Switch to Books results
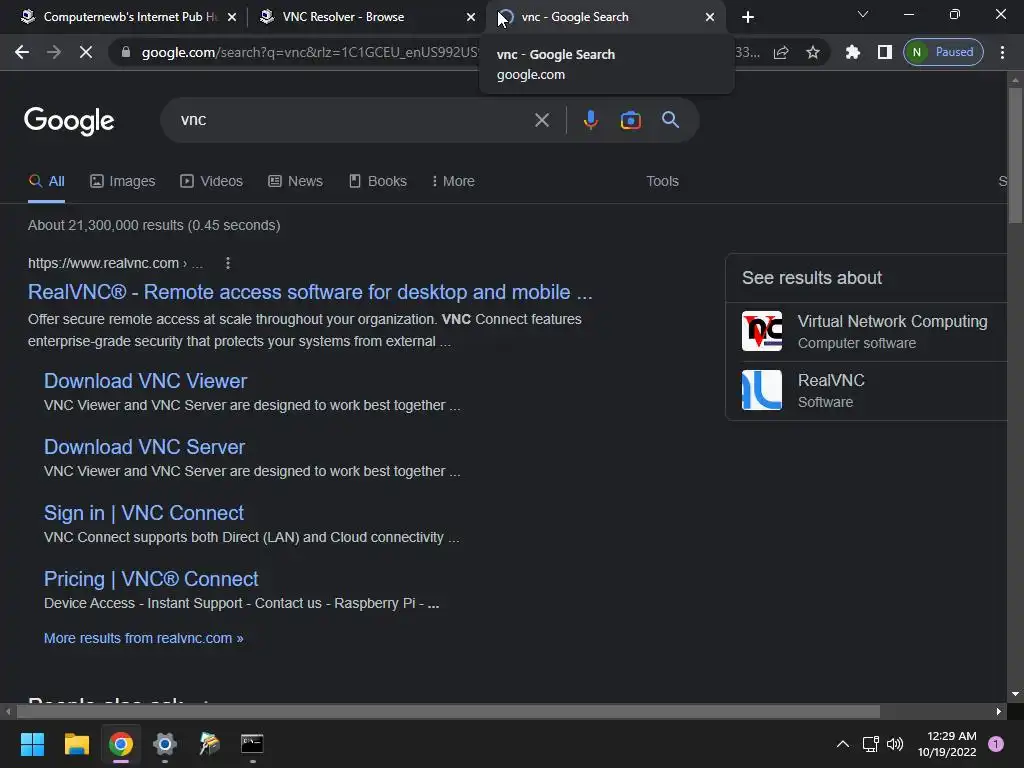Screen dimensions: 1024x768 tap(377, 182)
